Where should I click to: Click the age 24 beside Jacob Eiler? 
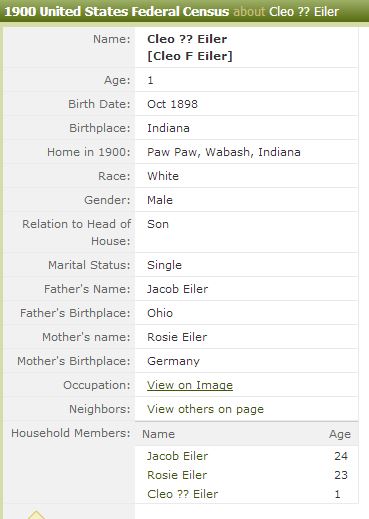click(341, 456)
